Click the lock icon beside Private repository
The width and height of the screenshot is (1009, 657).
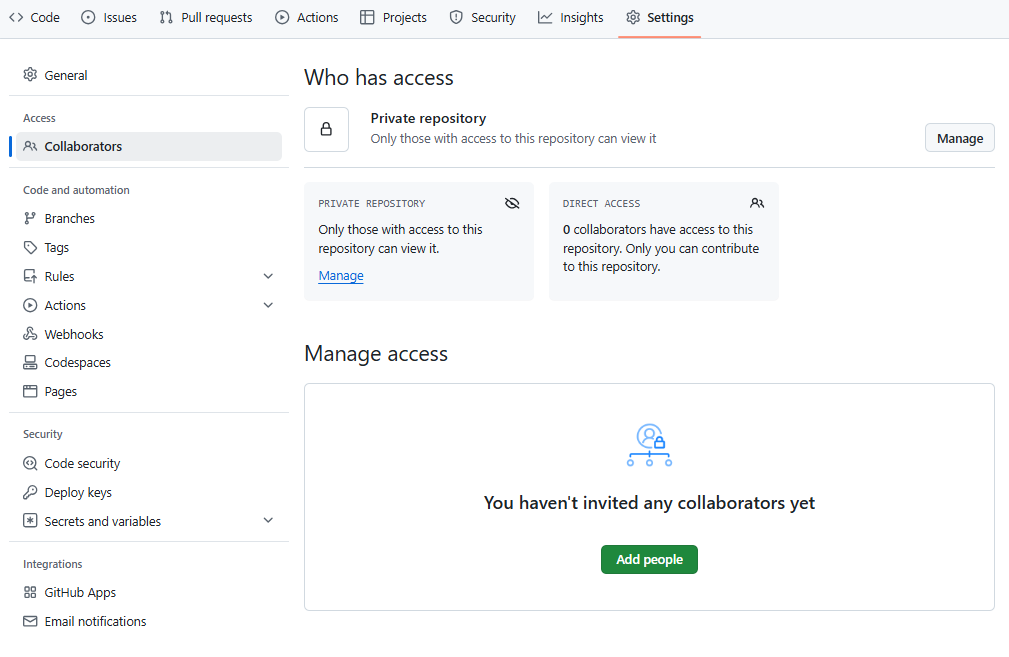point(326,130)
